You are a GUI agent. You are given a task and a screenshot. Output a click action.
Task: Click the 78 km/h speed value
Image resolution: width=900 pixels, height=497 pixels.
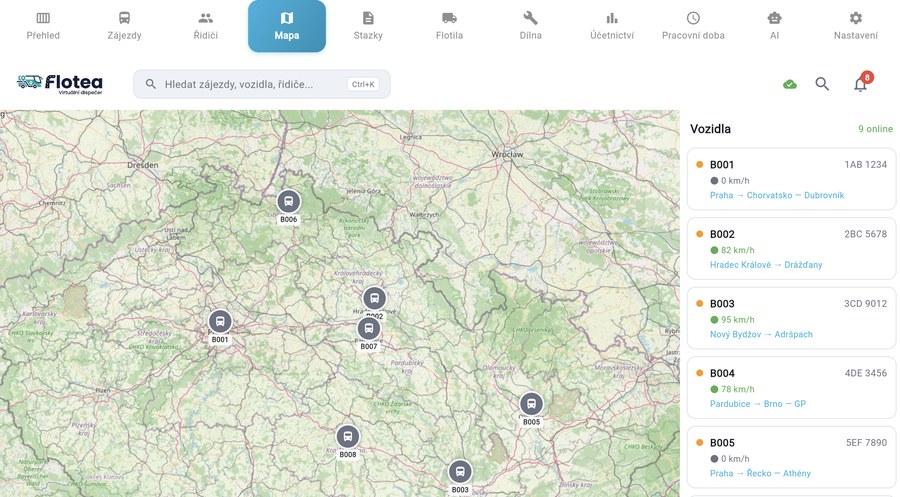tap(738, 389)
